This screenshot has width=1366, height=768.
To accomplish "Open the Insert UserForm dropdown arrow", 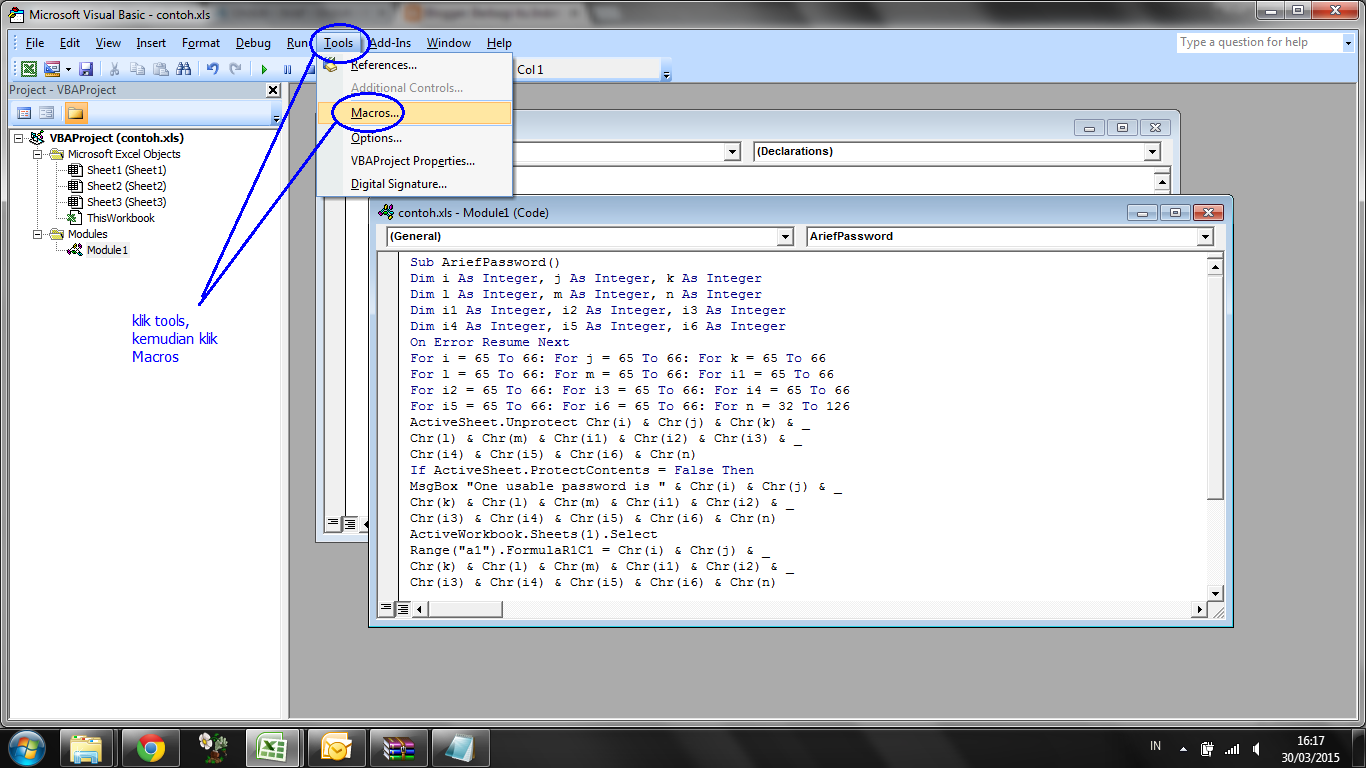I will click(x=68, y=69).
